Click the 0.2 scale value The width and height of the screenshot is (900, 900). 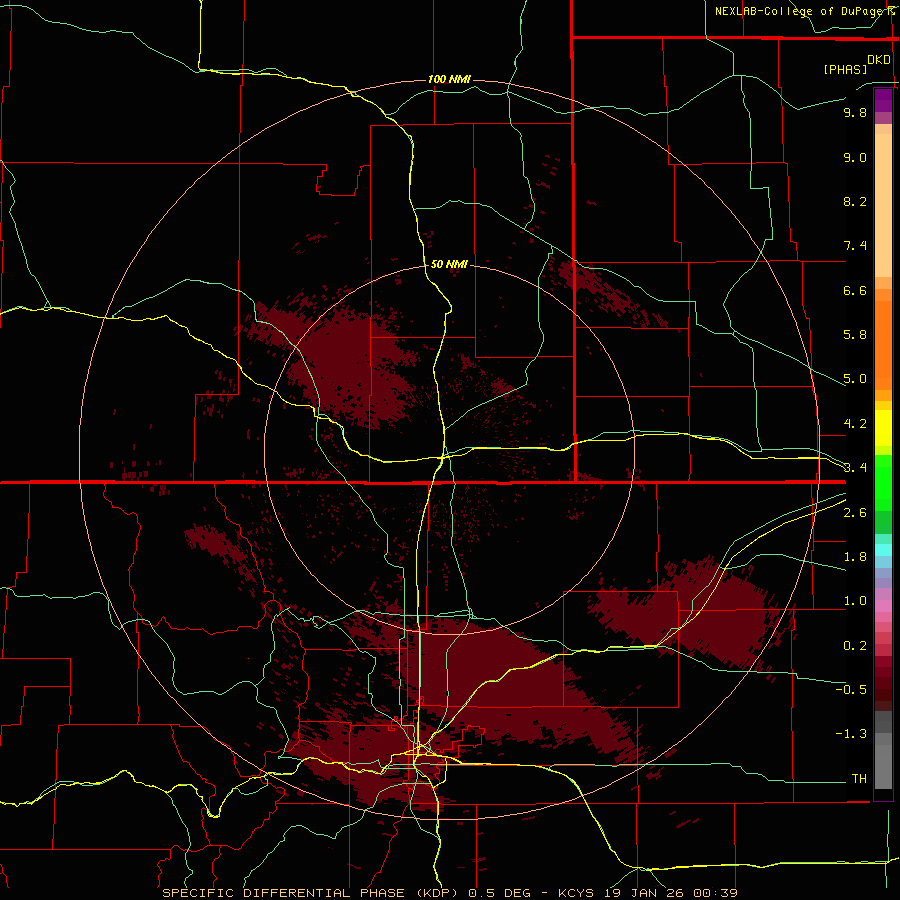tap(855, 646)
